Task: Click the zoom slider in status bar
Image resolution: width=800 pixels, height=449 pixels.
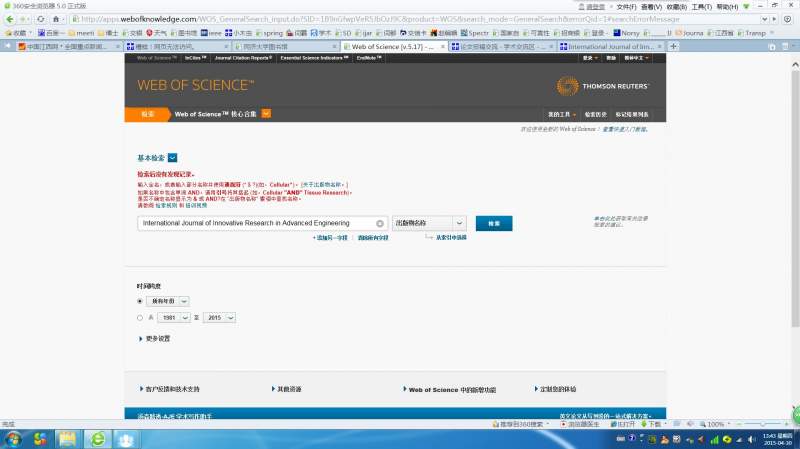Action: tap(762, 424)
